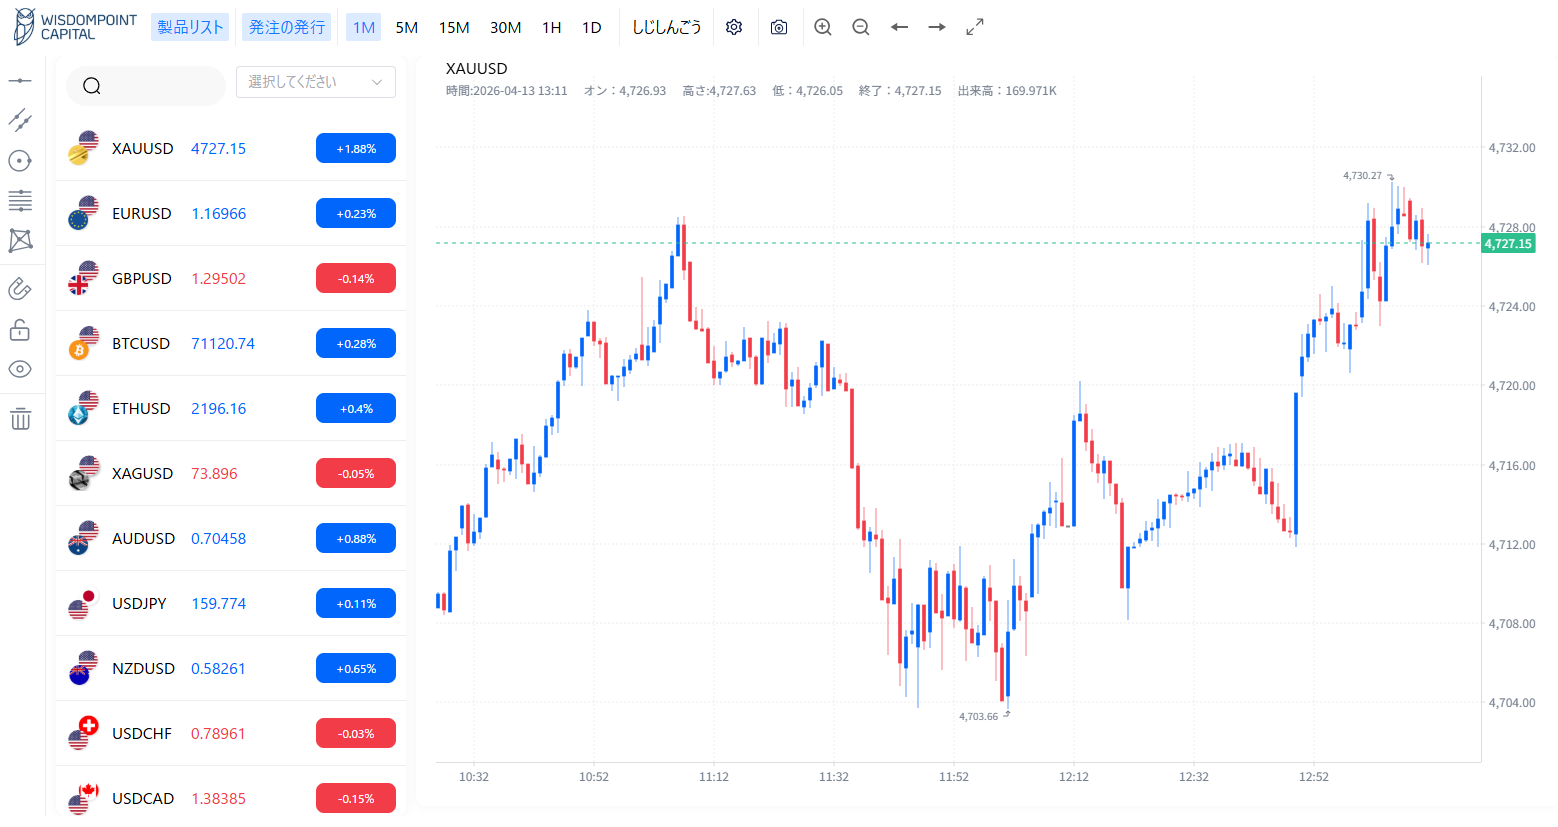Switch to the 15M timeframe
The height and width of the screenshot is (827, 1558).
454,27
